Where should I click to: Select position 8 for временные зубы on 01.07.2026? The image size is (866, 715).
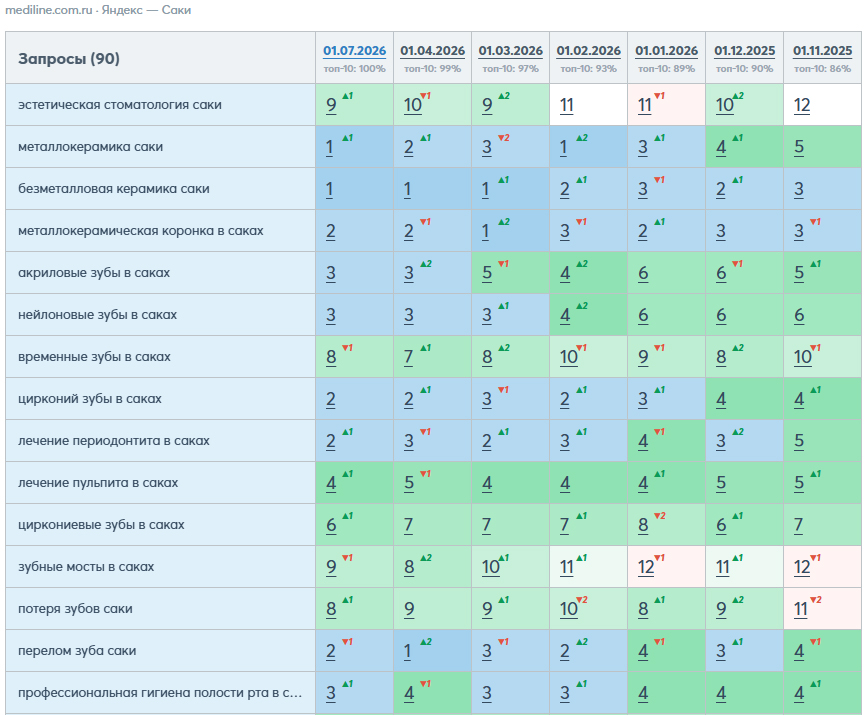click(x=331, y=357)
